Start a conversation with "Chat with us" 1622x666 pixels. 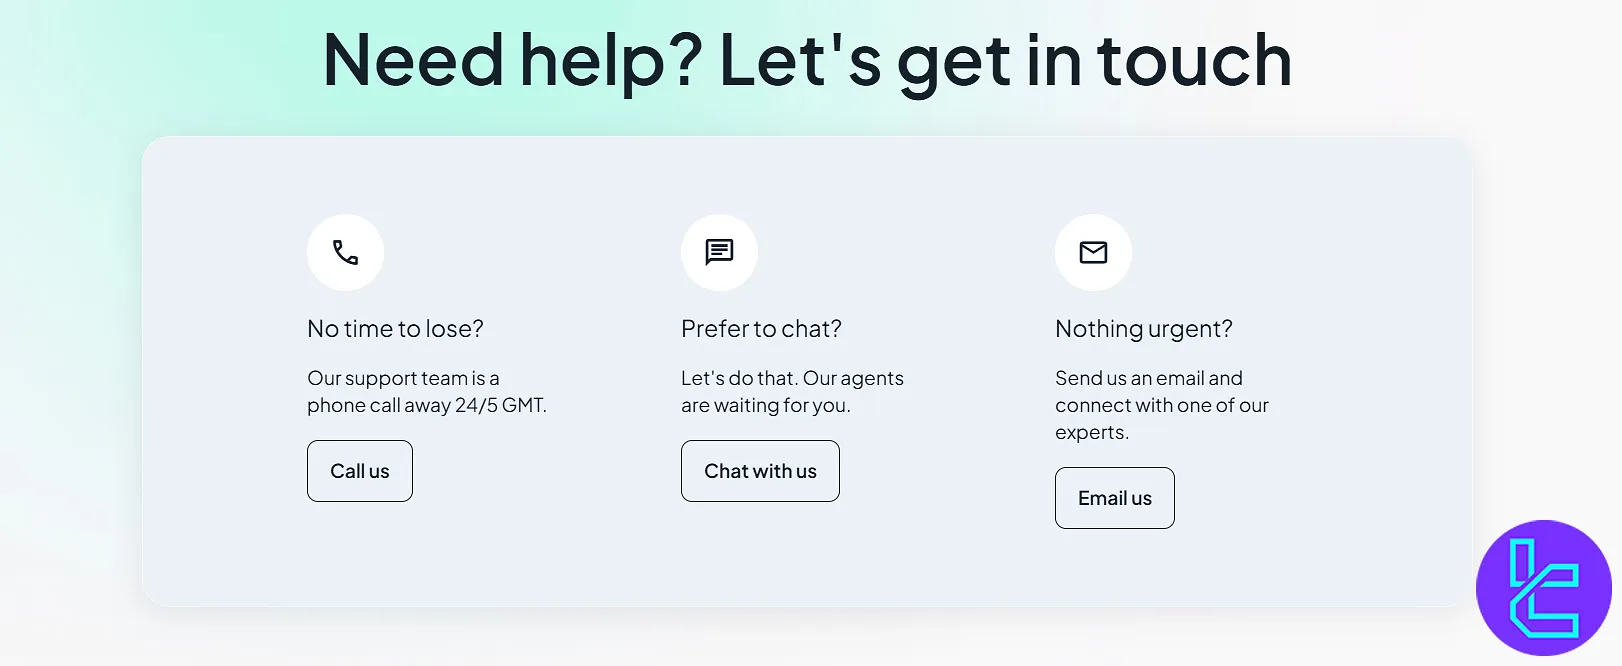[x=760, y=471]
